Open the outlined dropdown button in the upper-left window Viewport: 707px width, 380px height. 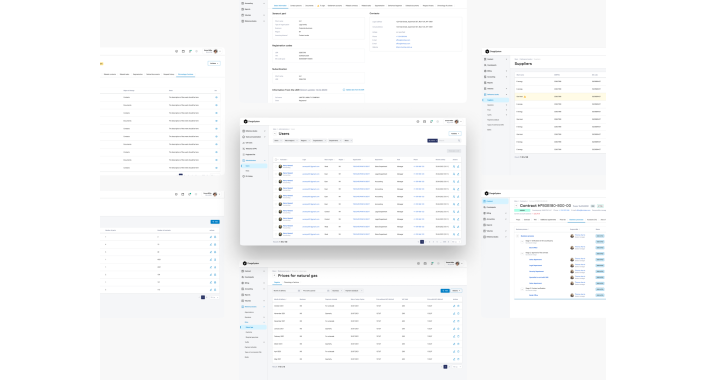(x=214, y=63)
